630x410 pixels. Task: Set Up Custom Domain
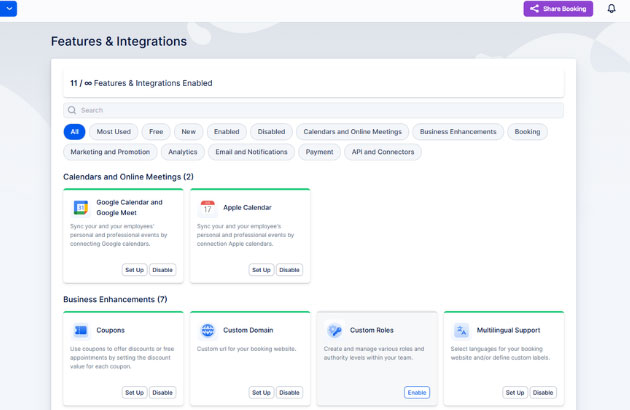(261, 392)
